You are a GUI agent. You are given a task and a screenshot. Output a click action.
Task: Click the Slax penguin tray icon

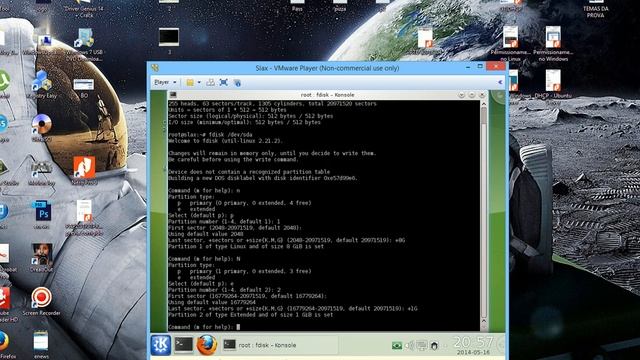(434, 346)
